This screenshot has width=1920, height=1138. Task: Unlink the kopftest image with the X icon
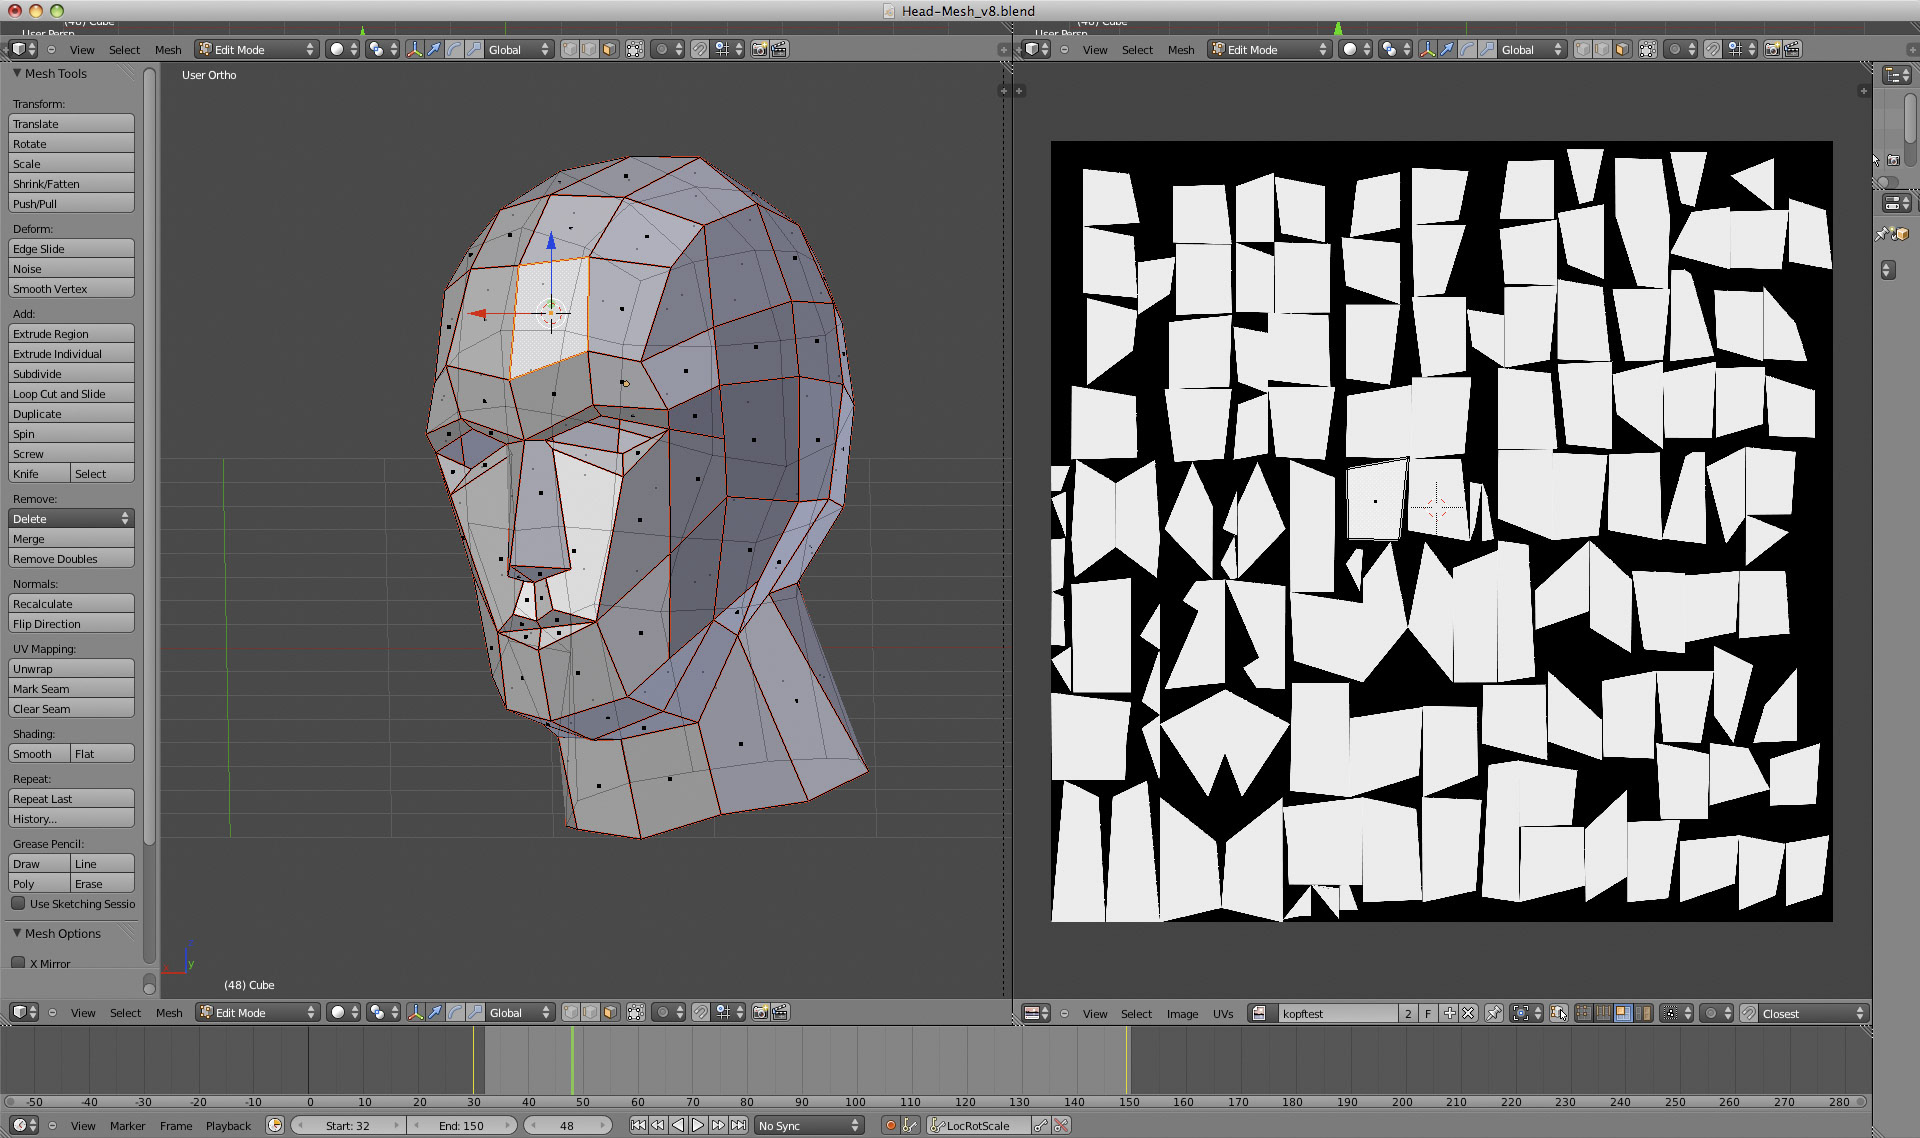point(1468,1013)
